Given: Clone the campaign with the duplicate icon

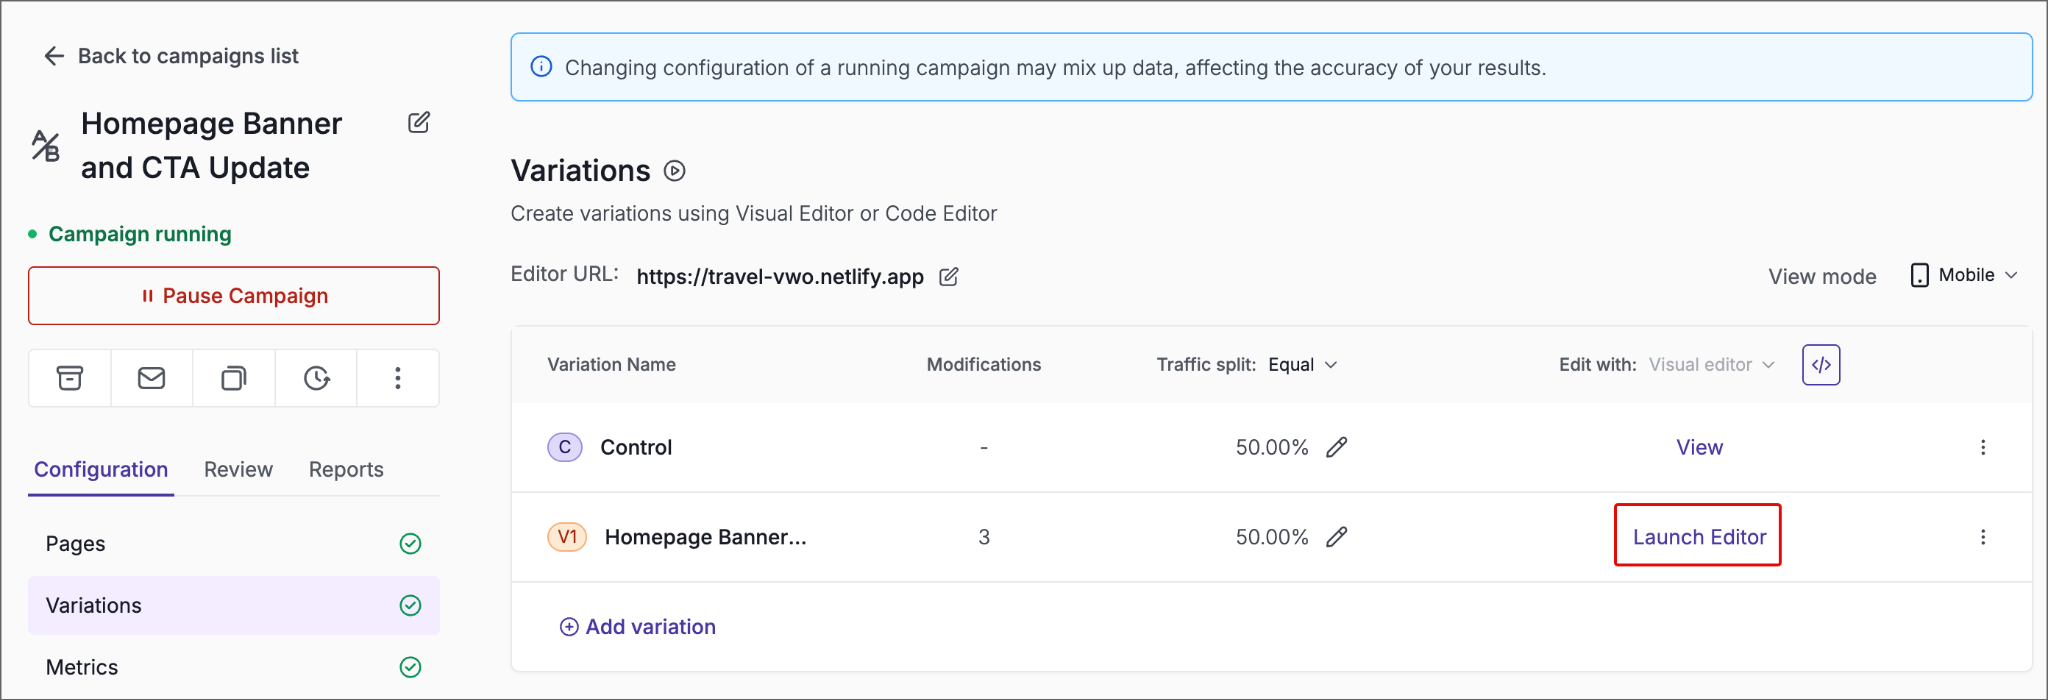Looking at the screenshot, I should pos(234,378).
